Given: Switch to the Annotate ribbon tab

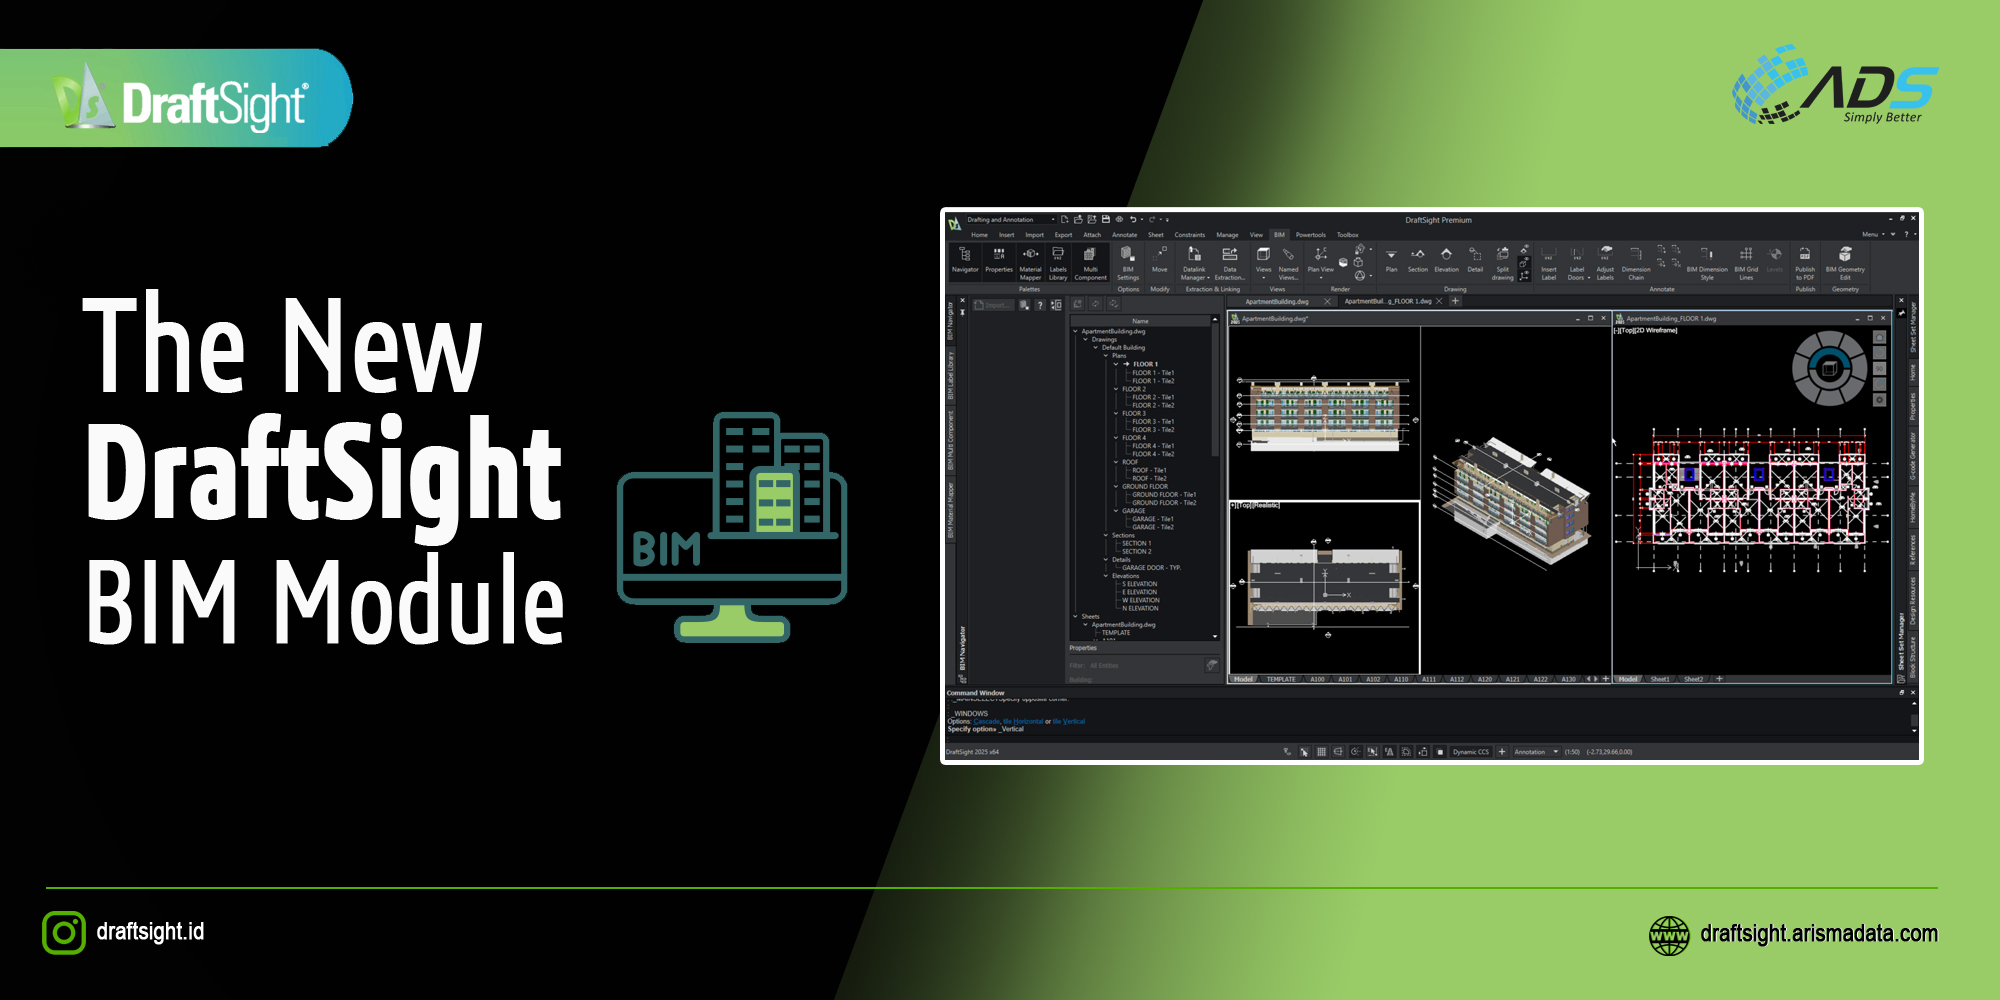Looking at the screenshot, I should (1124, 235).
